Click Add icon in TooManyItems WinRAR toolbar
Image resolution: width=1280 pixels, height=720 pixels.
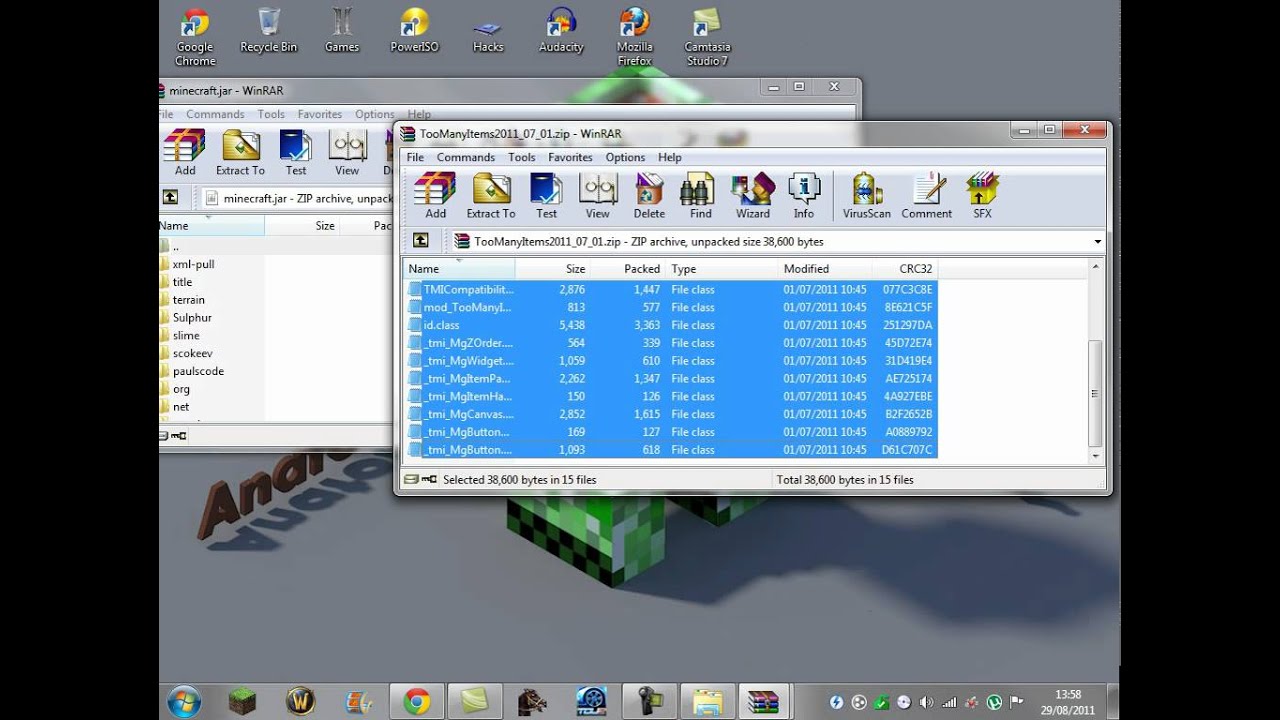[435, 195]
